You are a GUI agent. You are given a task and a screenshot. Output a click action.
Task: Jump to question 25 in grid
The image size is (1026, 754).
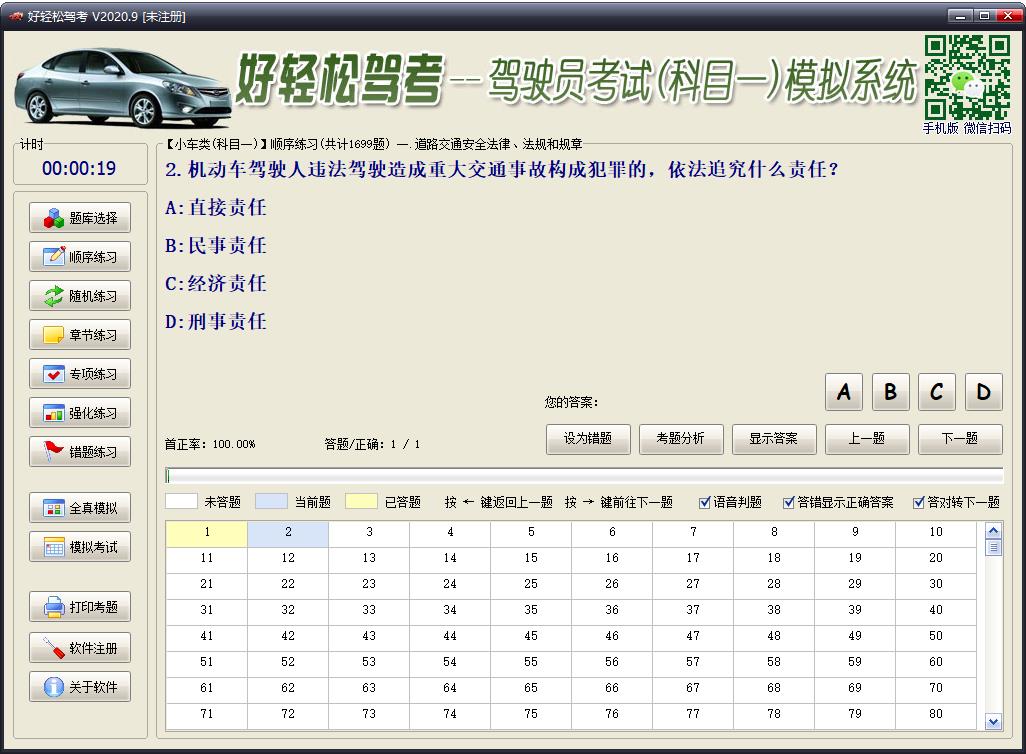[531, 584]
